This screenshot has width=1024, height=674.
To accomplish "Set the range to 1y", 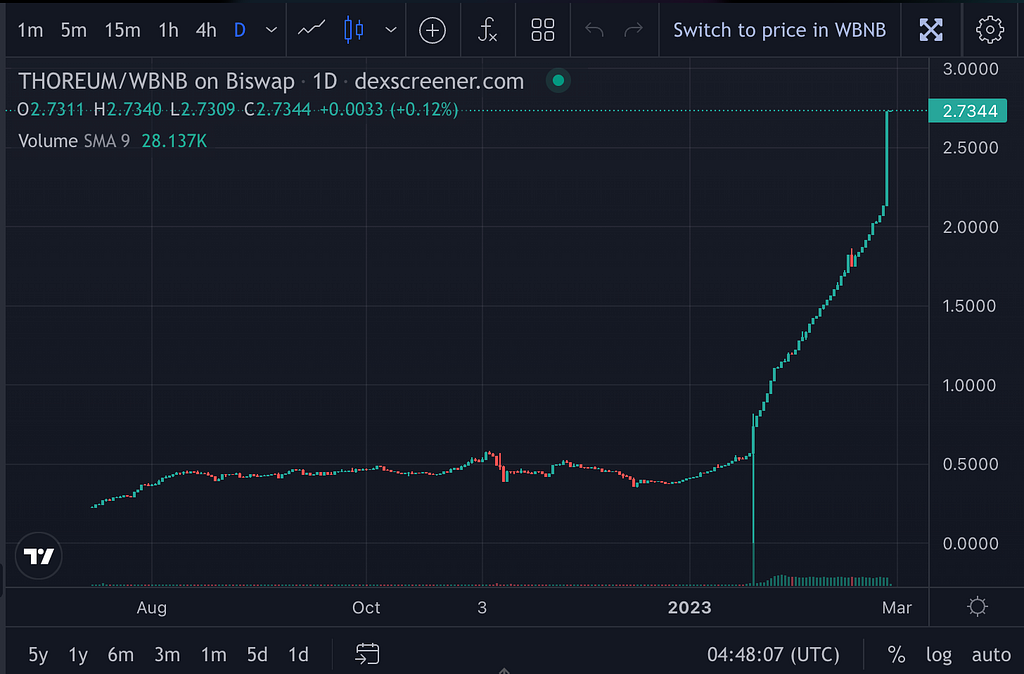I will click(78, 654).
